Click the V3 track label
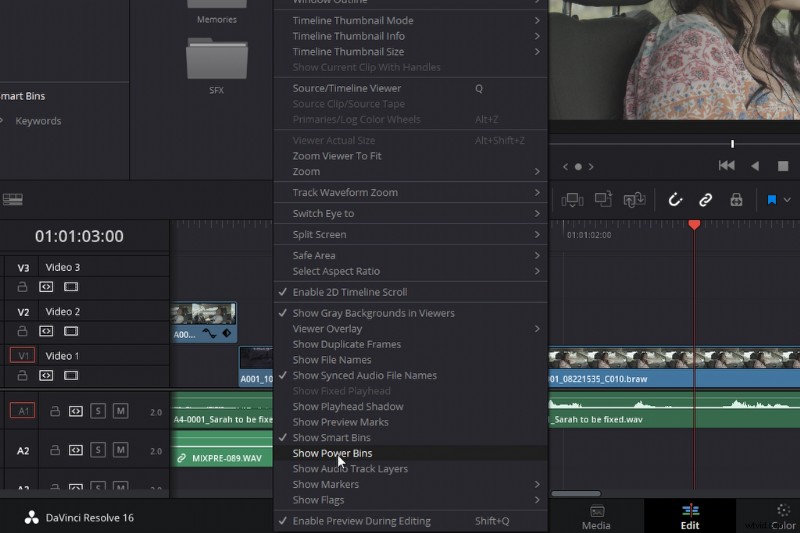The image size is (800, 533). (x=23, y=268)
